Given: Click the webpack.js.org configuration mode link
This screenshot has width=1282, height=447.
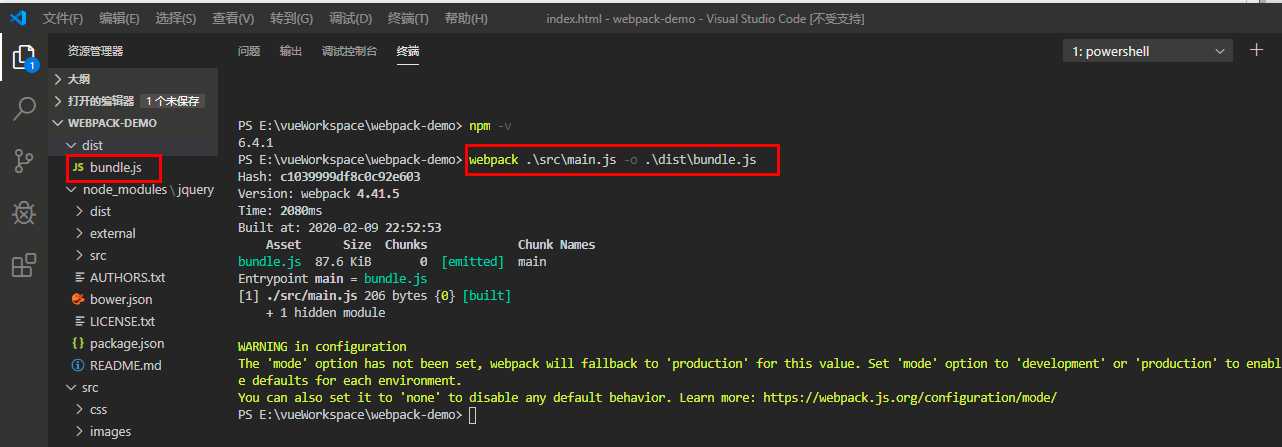Looking at the screenshot, I should (x=909, y=397).
